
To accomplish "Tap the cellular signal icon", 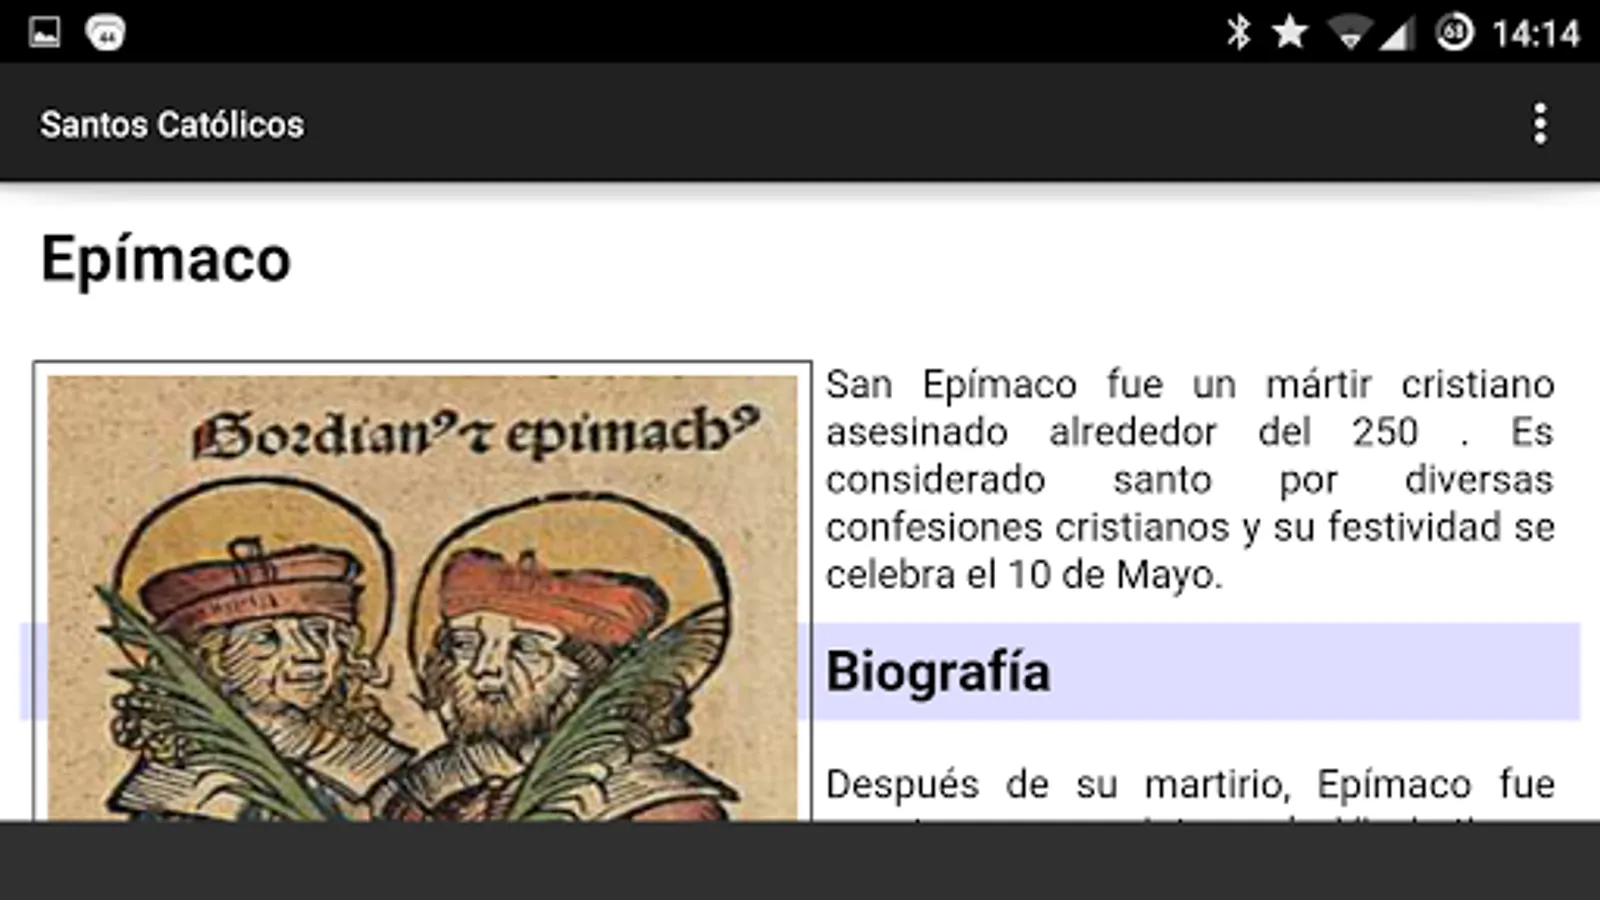I will (1397, 34).
